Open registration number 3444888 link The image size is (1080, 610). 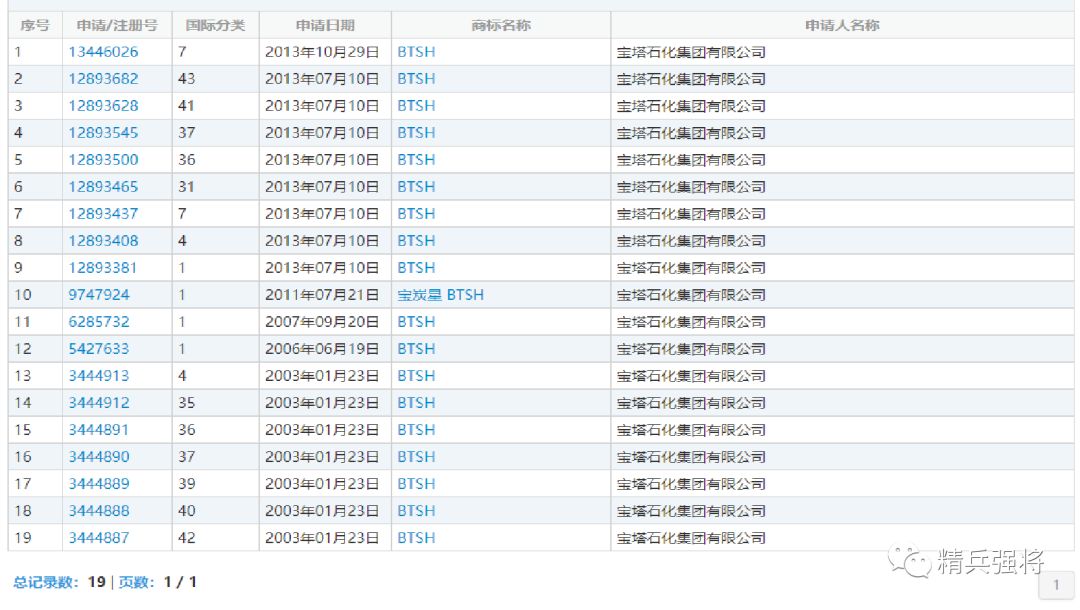[x=98, y=510]
